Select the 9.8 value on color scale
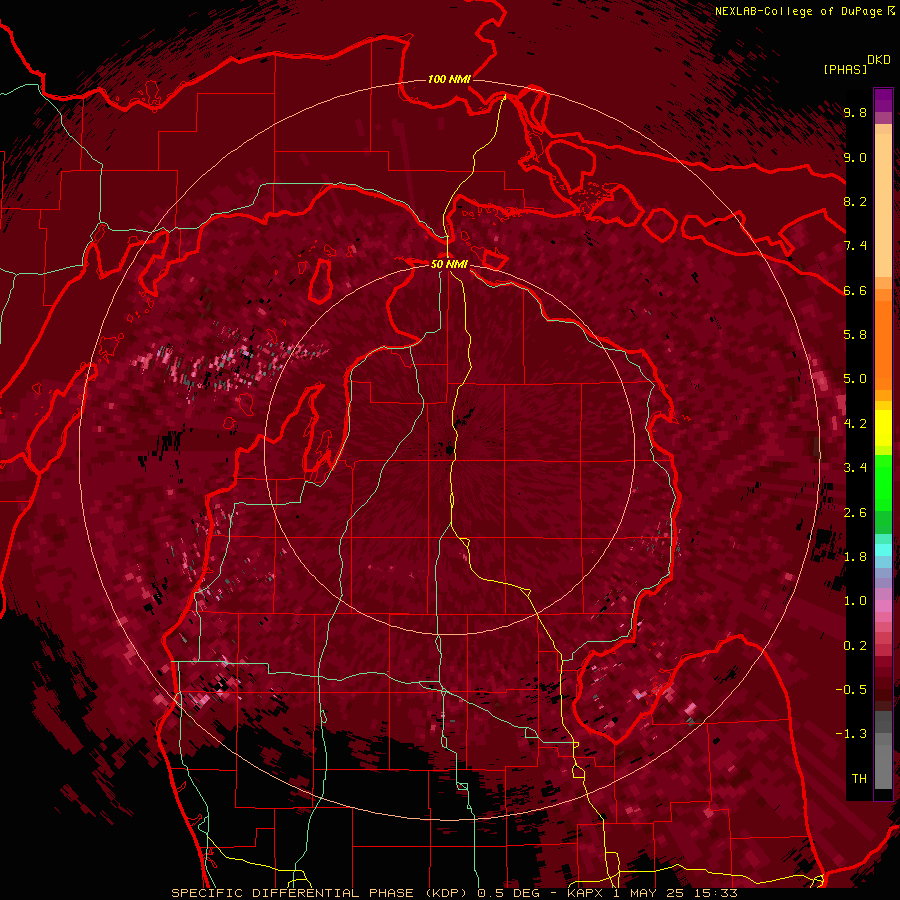The height and width of the screenshot is (900, 900). click(x=855, y=112)
